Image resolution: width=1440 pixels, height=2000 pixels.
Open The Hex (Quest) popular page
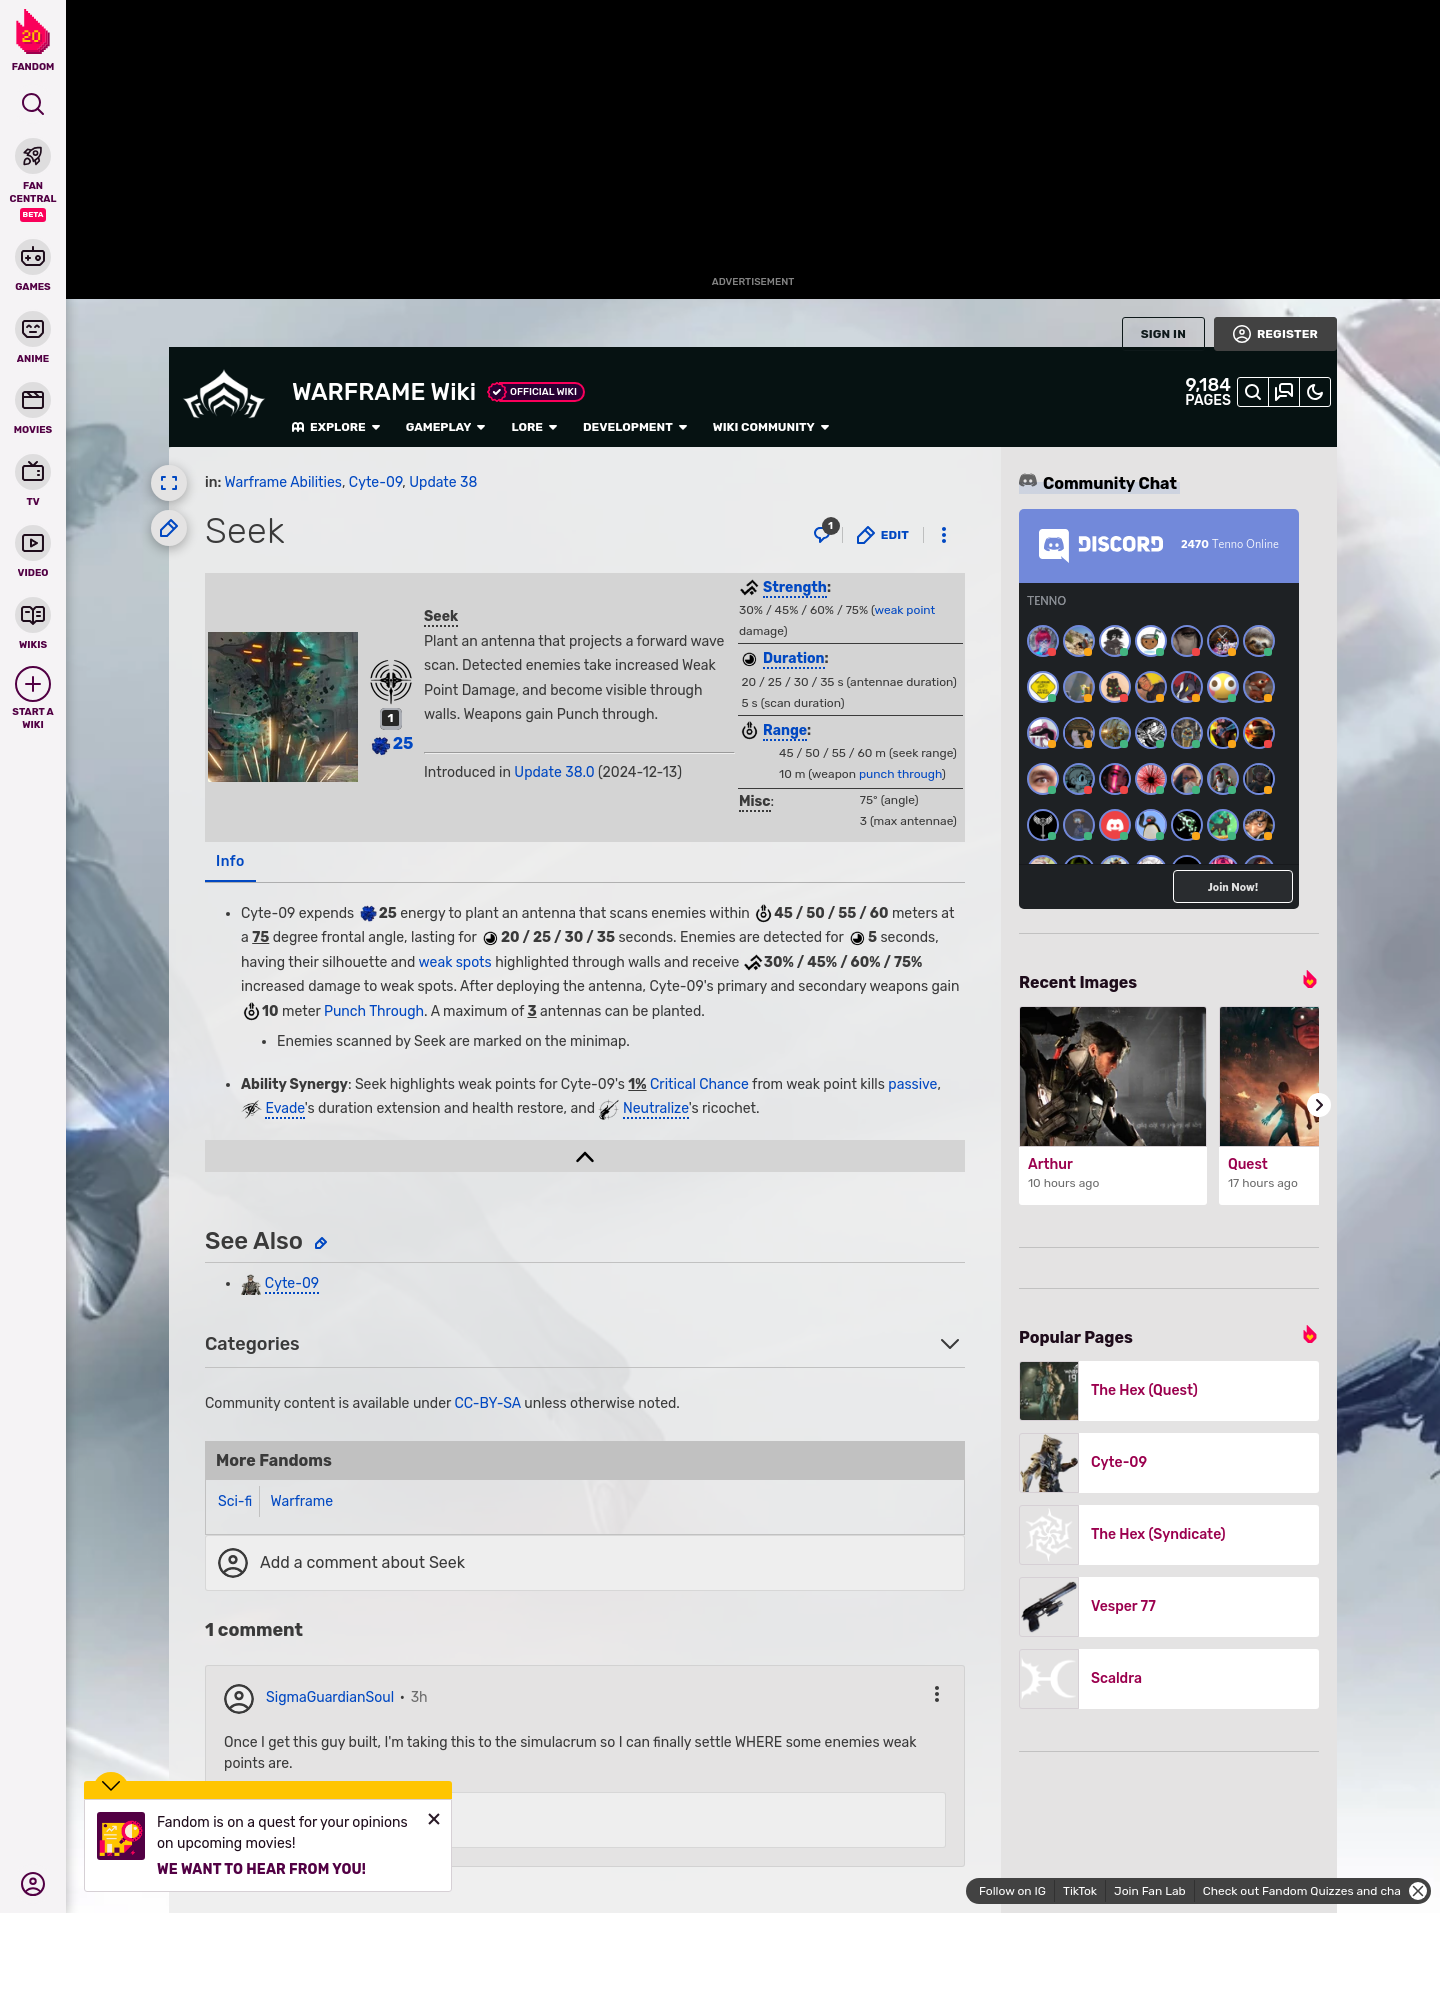point(1169,1390)
